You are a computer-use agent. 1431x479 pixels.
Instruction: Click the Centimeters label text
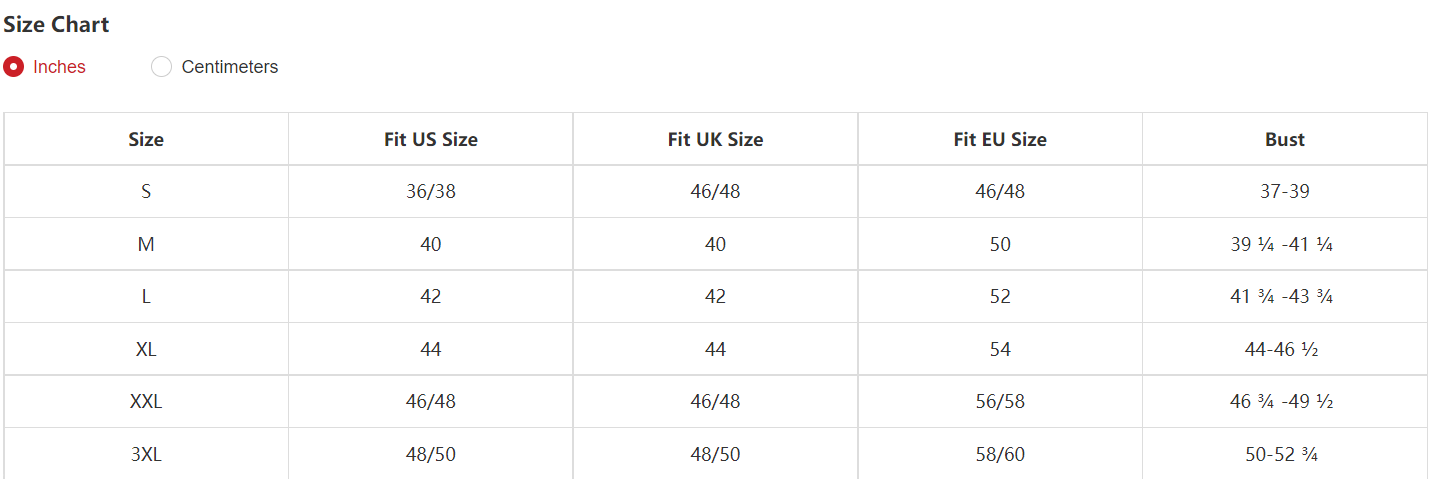click(230, 67)
